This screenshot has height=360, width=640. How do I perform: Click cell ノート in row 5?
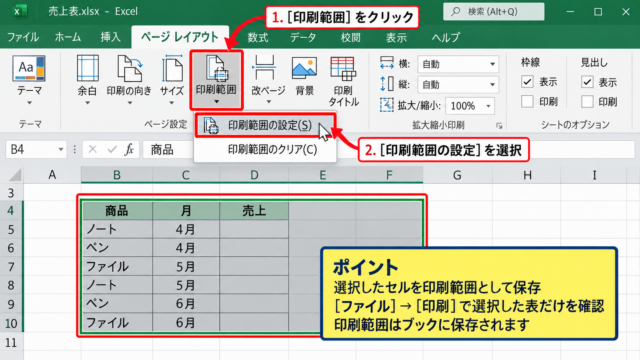click(117, 229)
